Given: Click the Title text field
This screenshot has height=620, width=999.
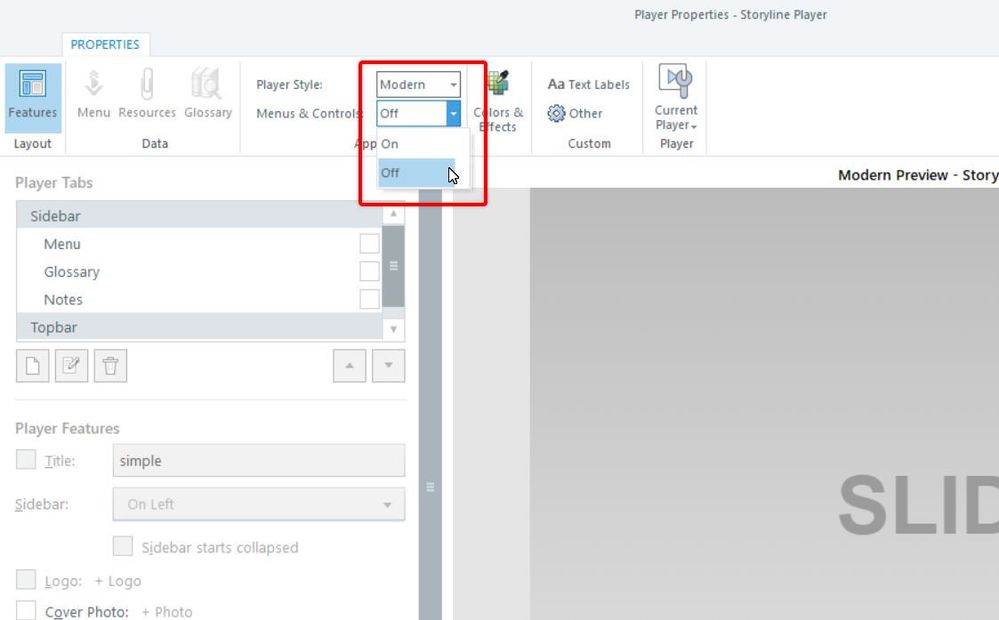Looking at the screenshot, I should tap(259, 461).
